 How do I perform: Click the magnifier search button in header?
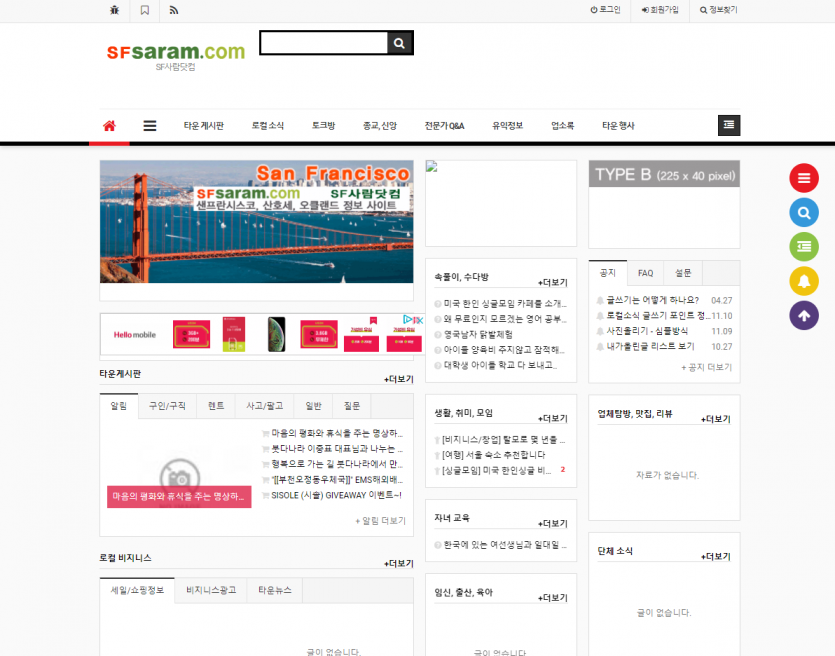pos(399,43)
